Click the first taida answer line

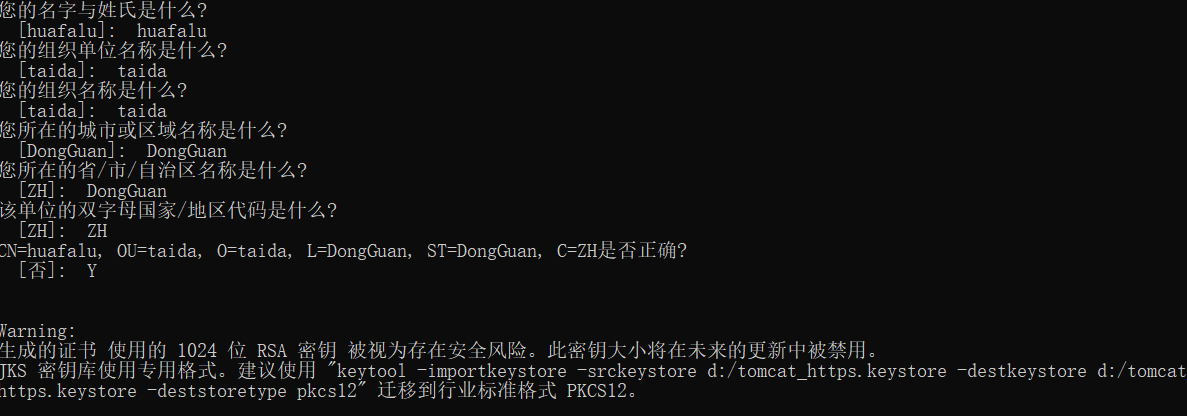coord(92,72)
